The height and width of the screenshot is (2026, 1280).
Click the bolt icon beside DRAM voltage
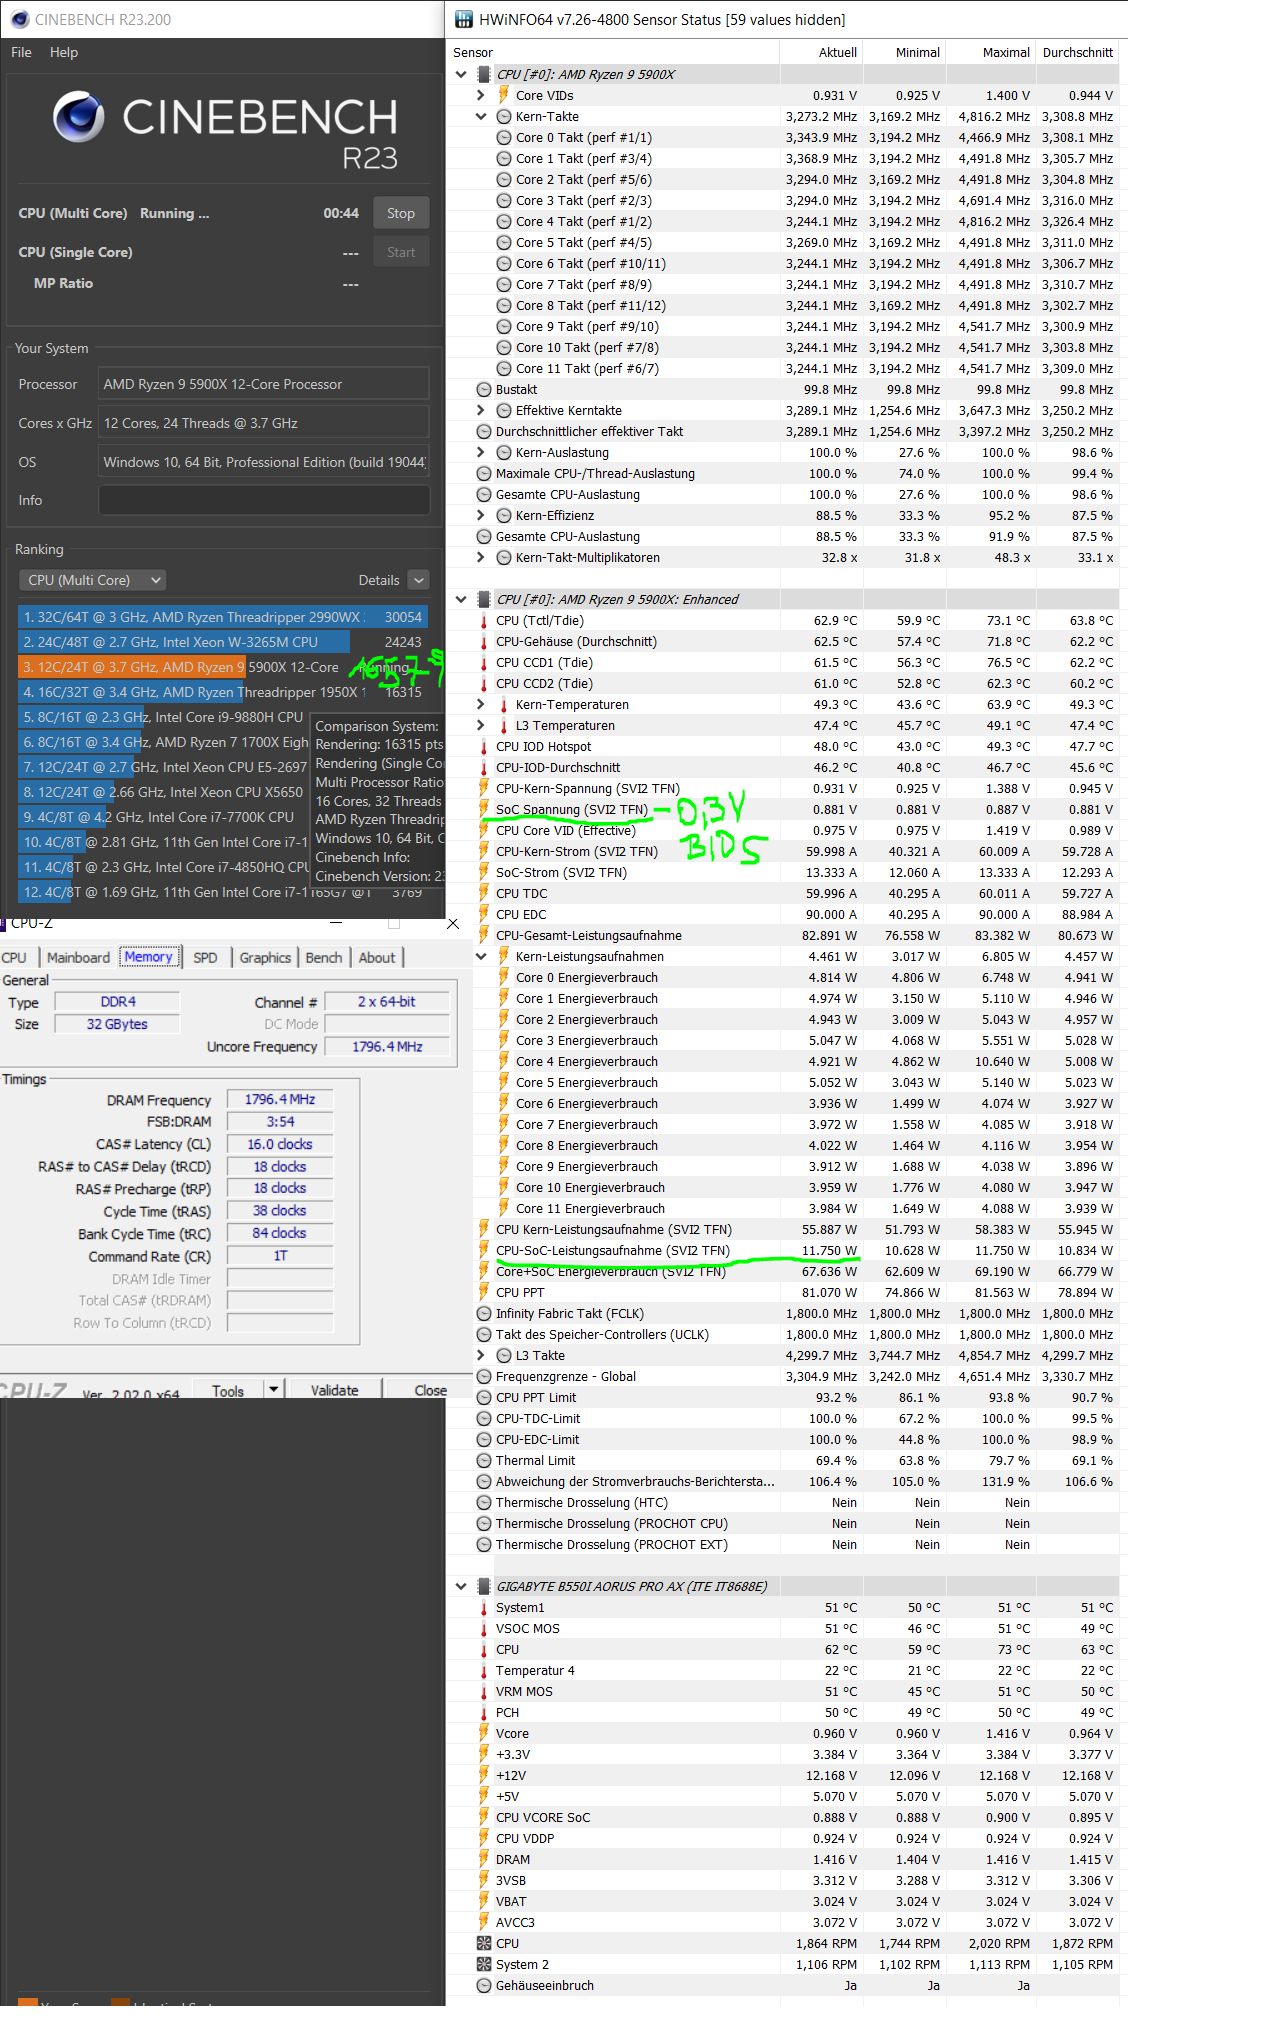tap(484, 1859)
